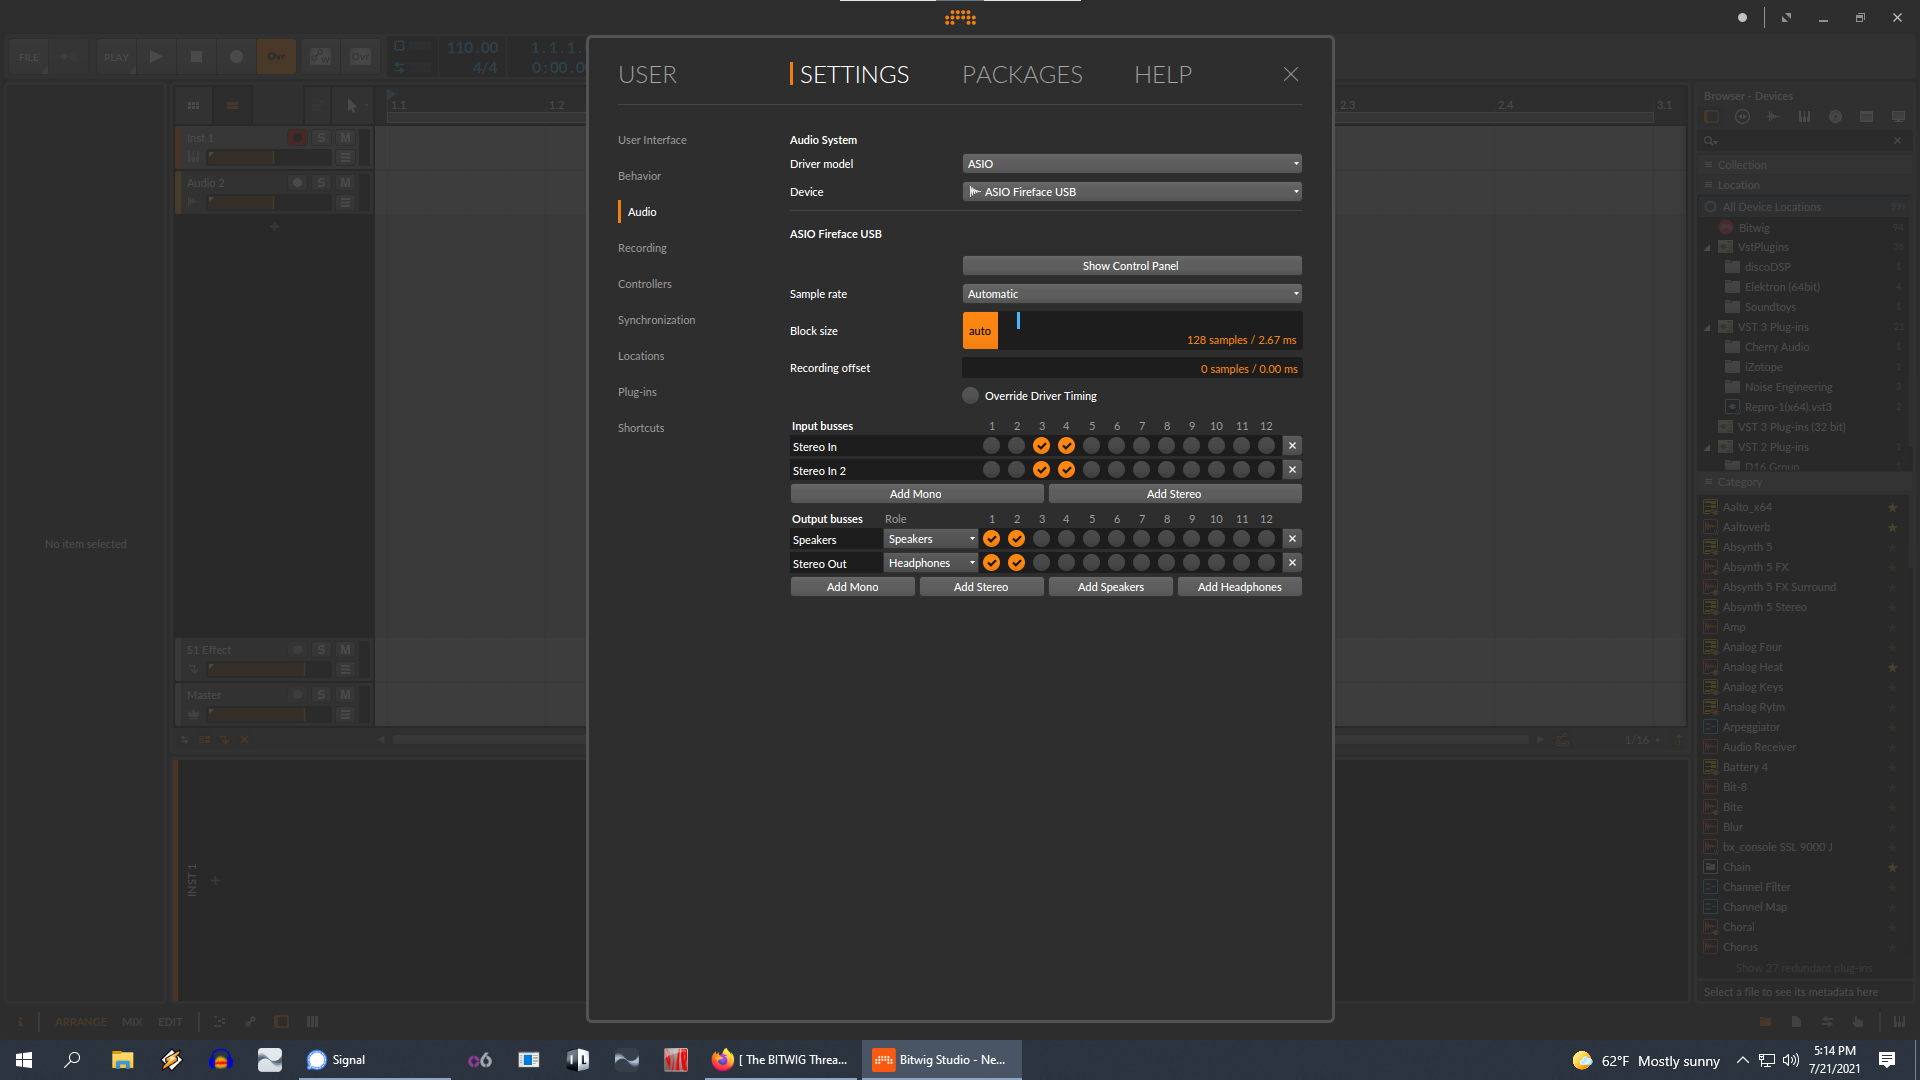Screen dimensions: 1920x1080
Task: Click the Block size slider
Action: click(x=1150, y=331)
